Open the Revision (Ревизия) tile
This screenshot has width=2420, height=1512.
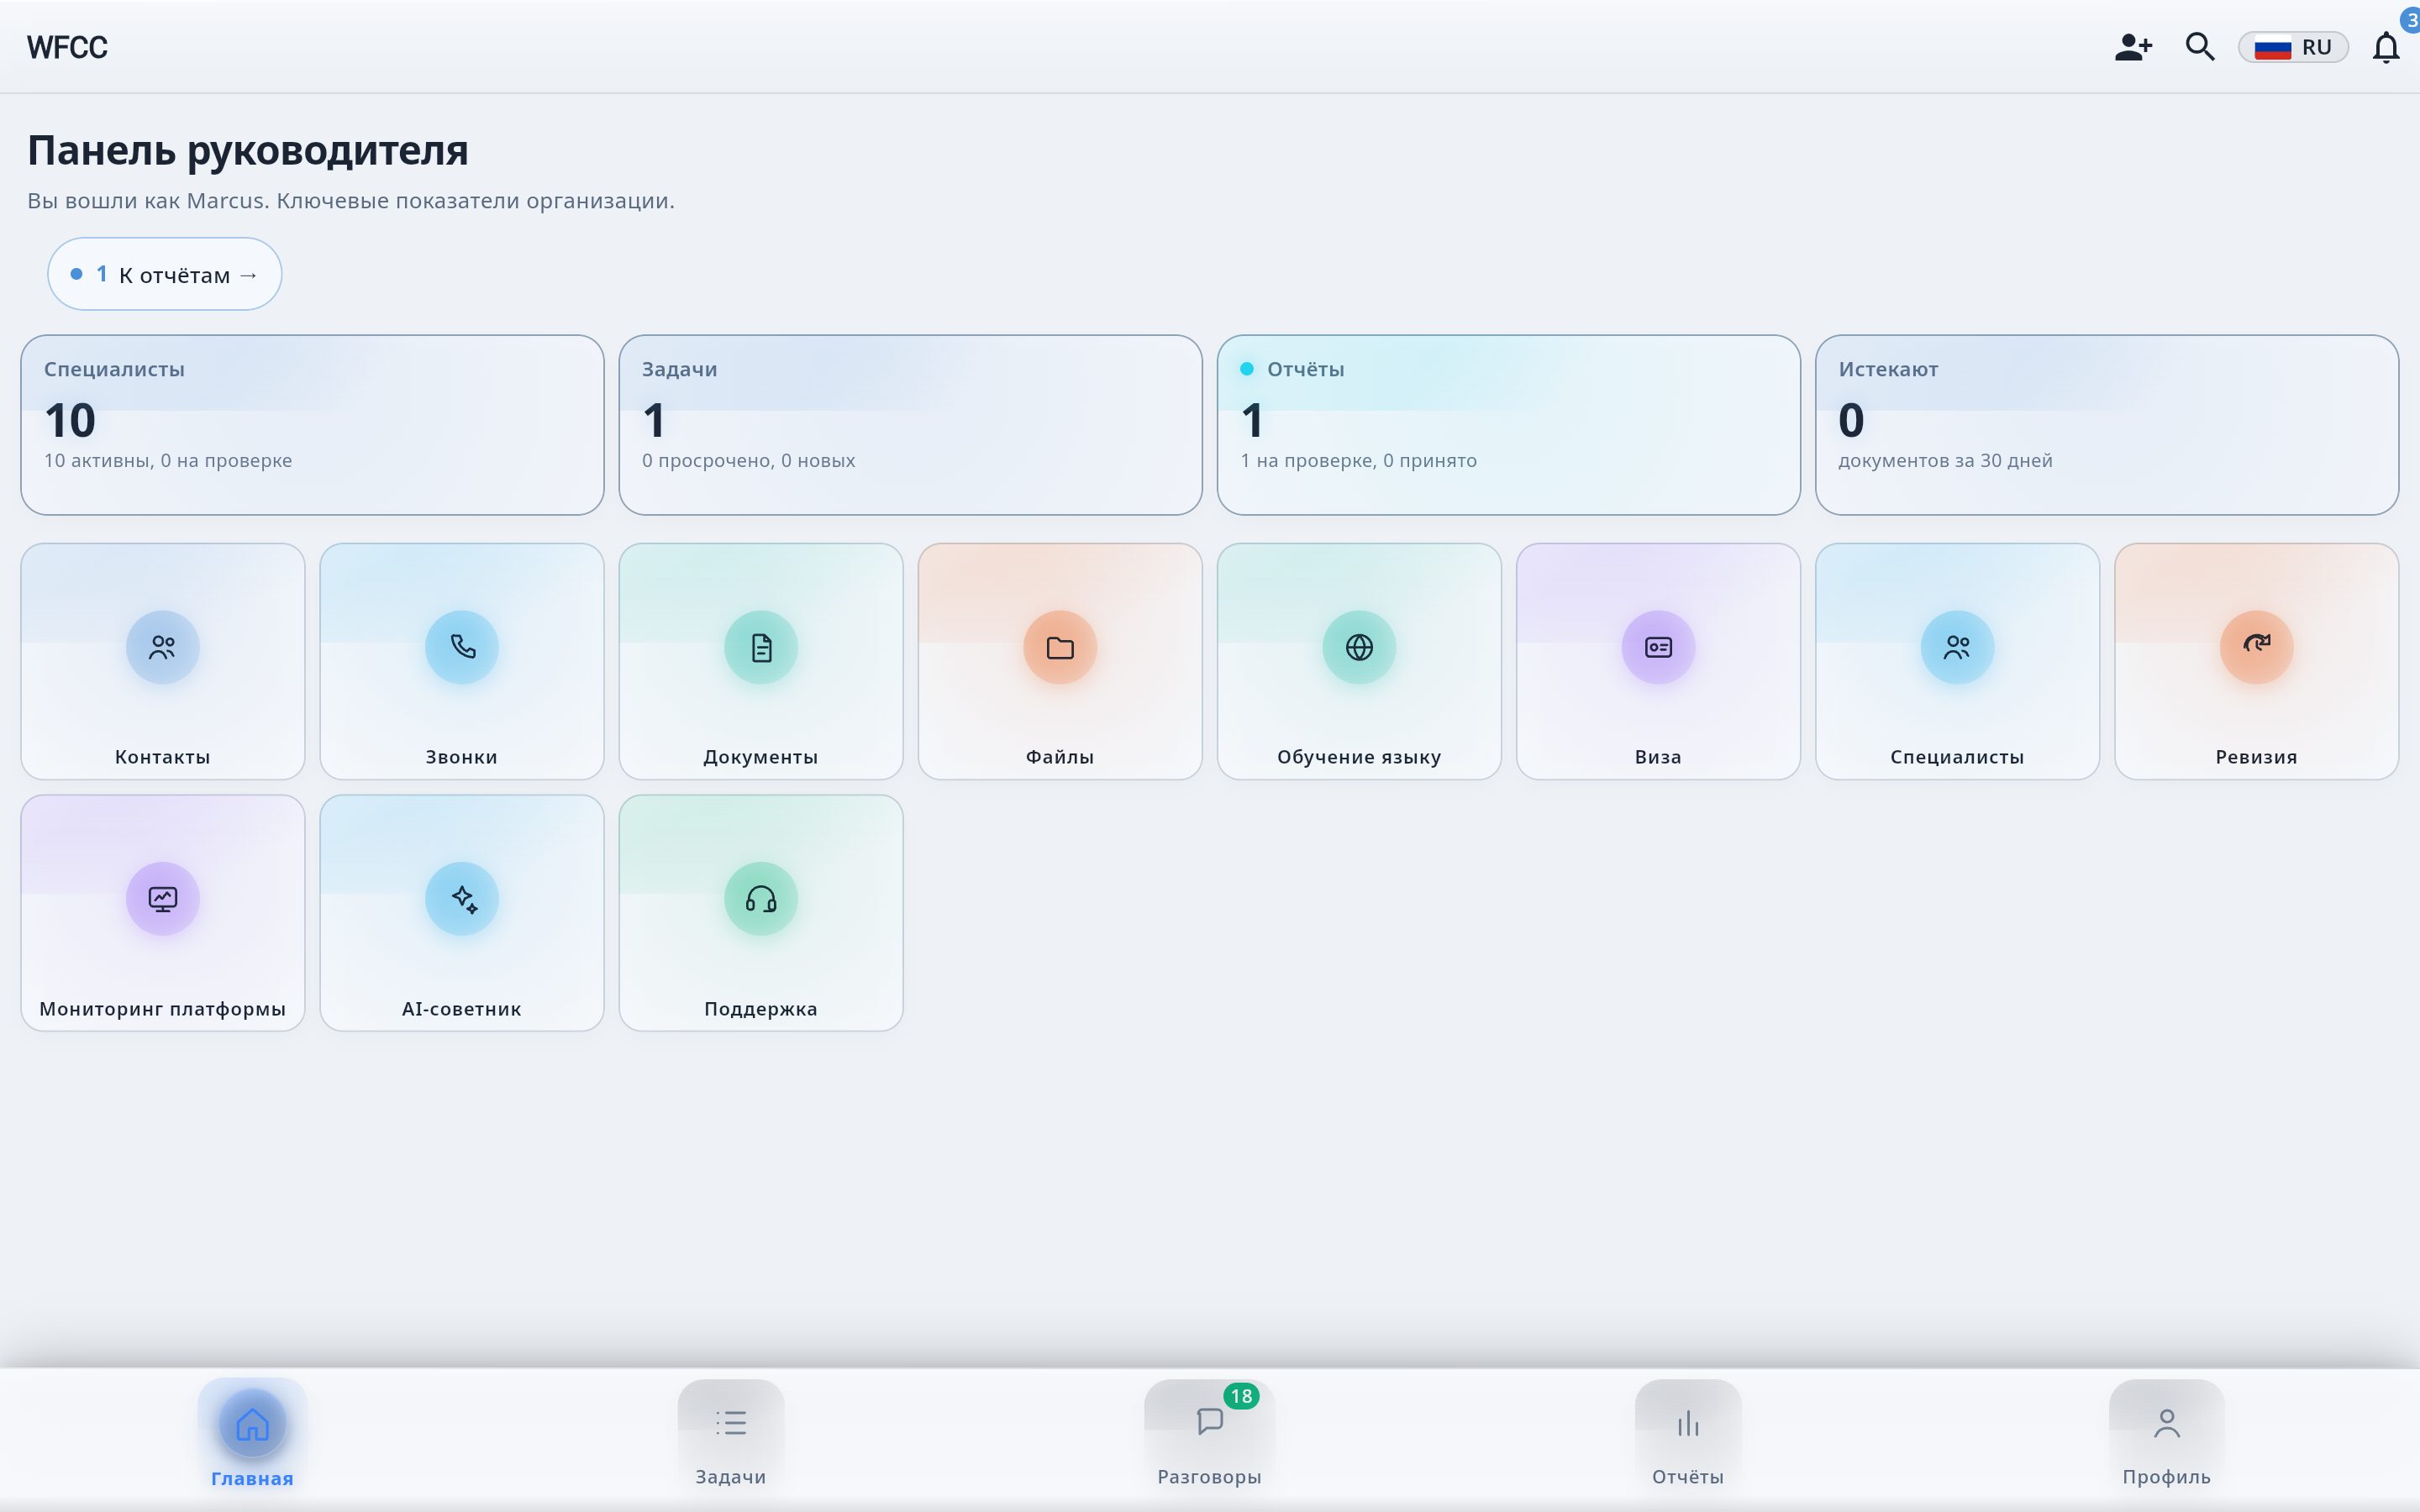(x=2255, y=661)
